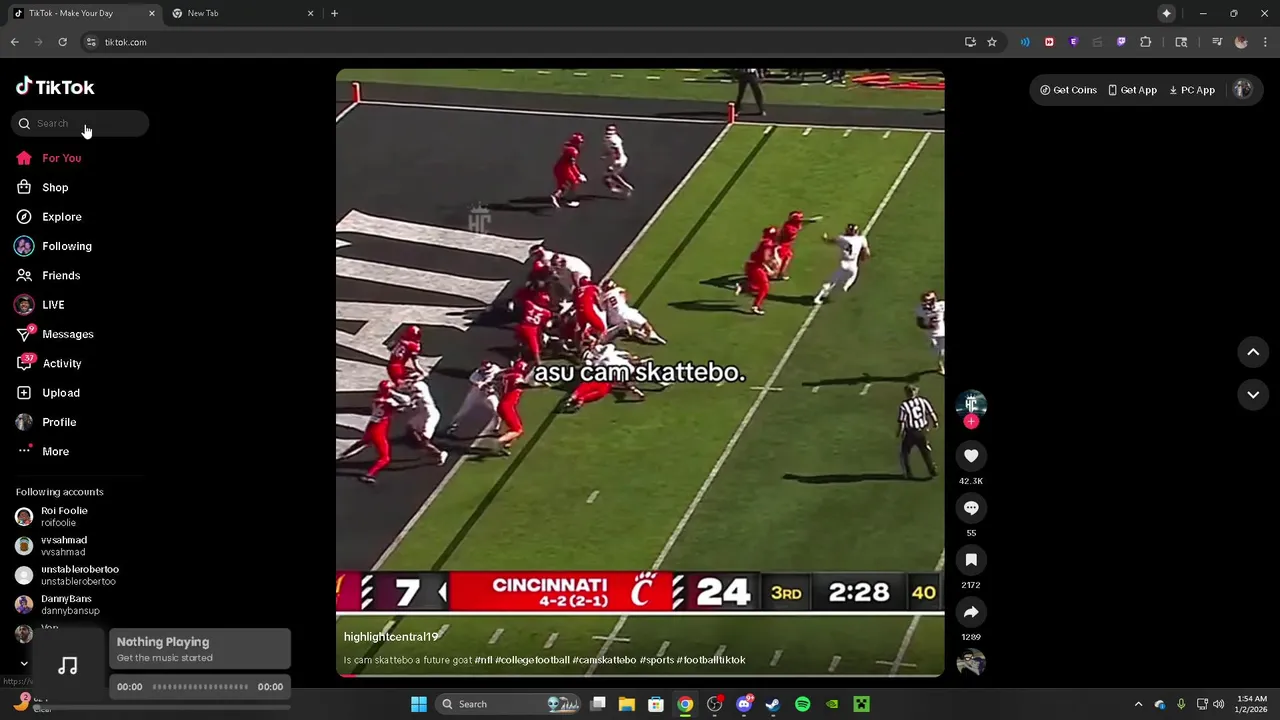1280x720 pixels.
Task: Open the For You feed
Action: pos(48,158)
